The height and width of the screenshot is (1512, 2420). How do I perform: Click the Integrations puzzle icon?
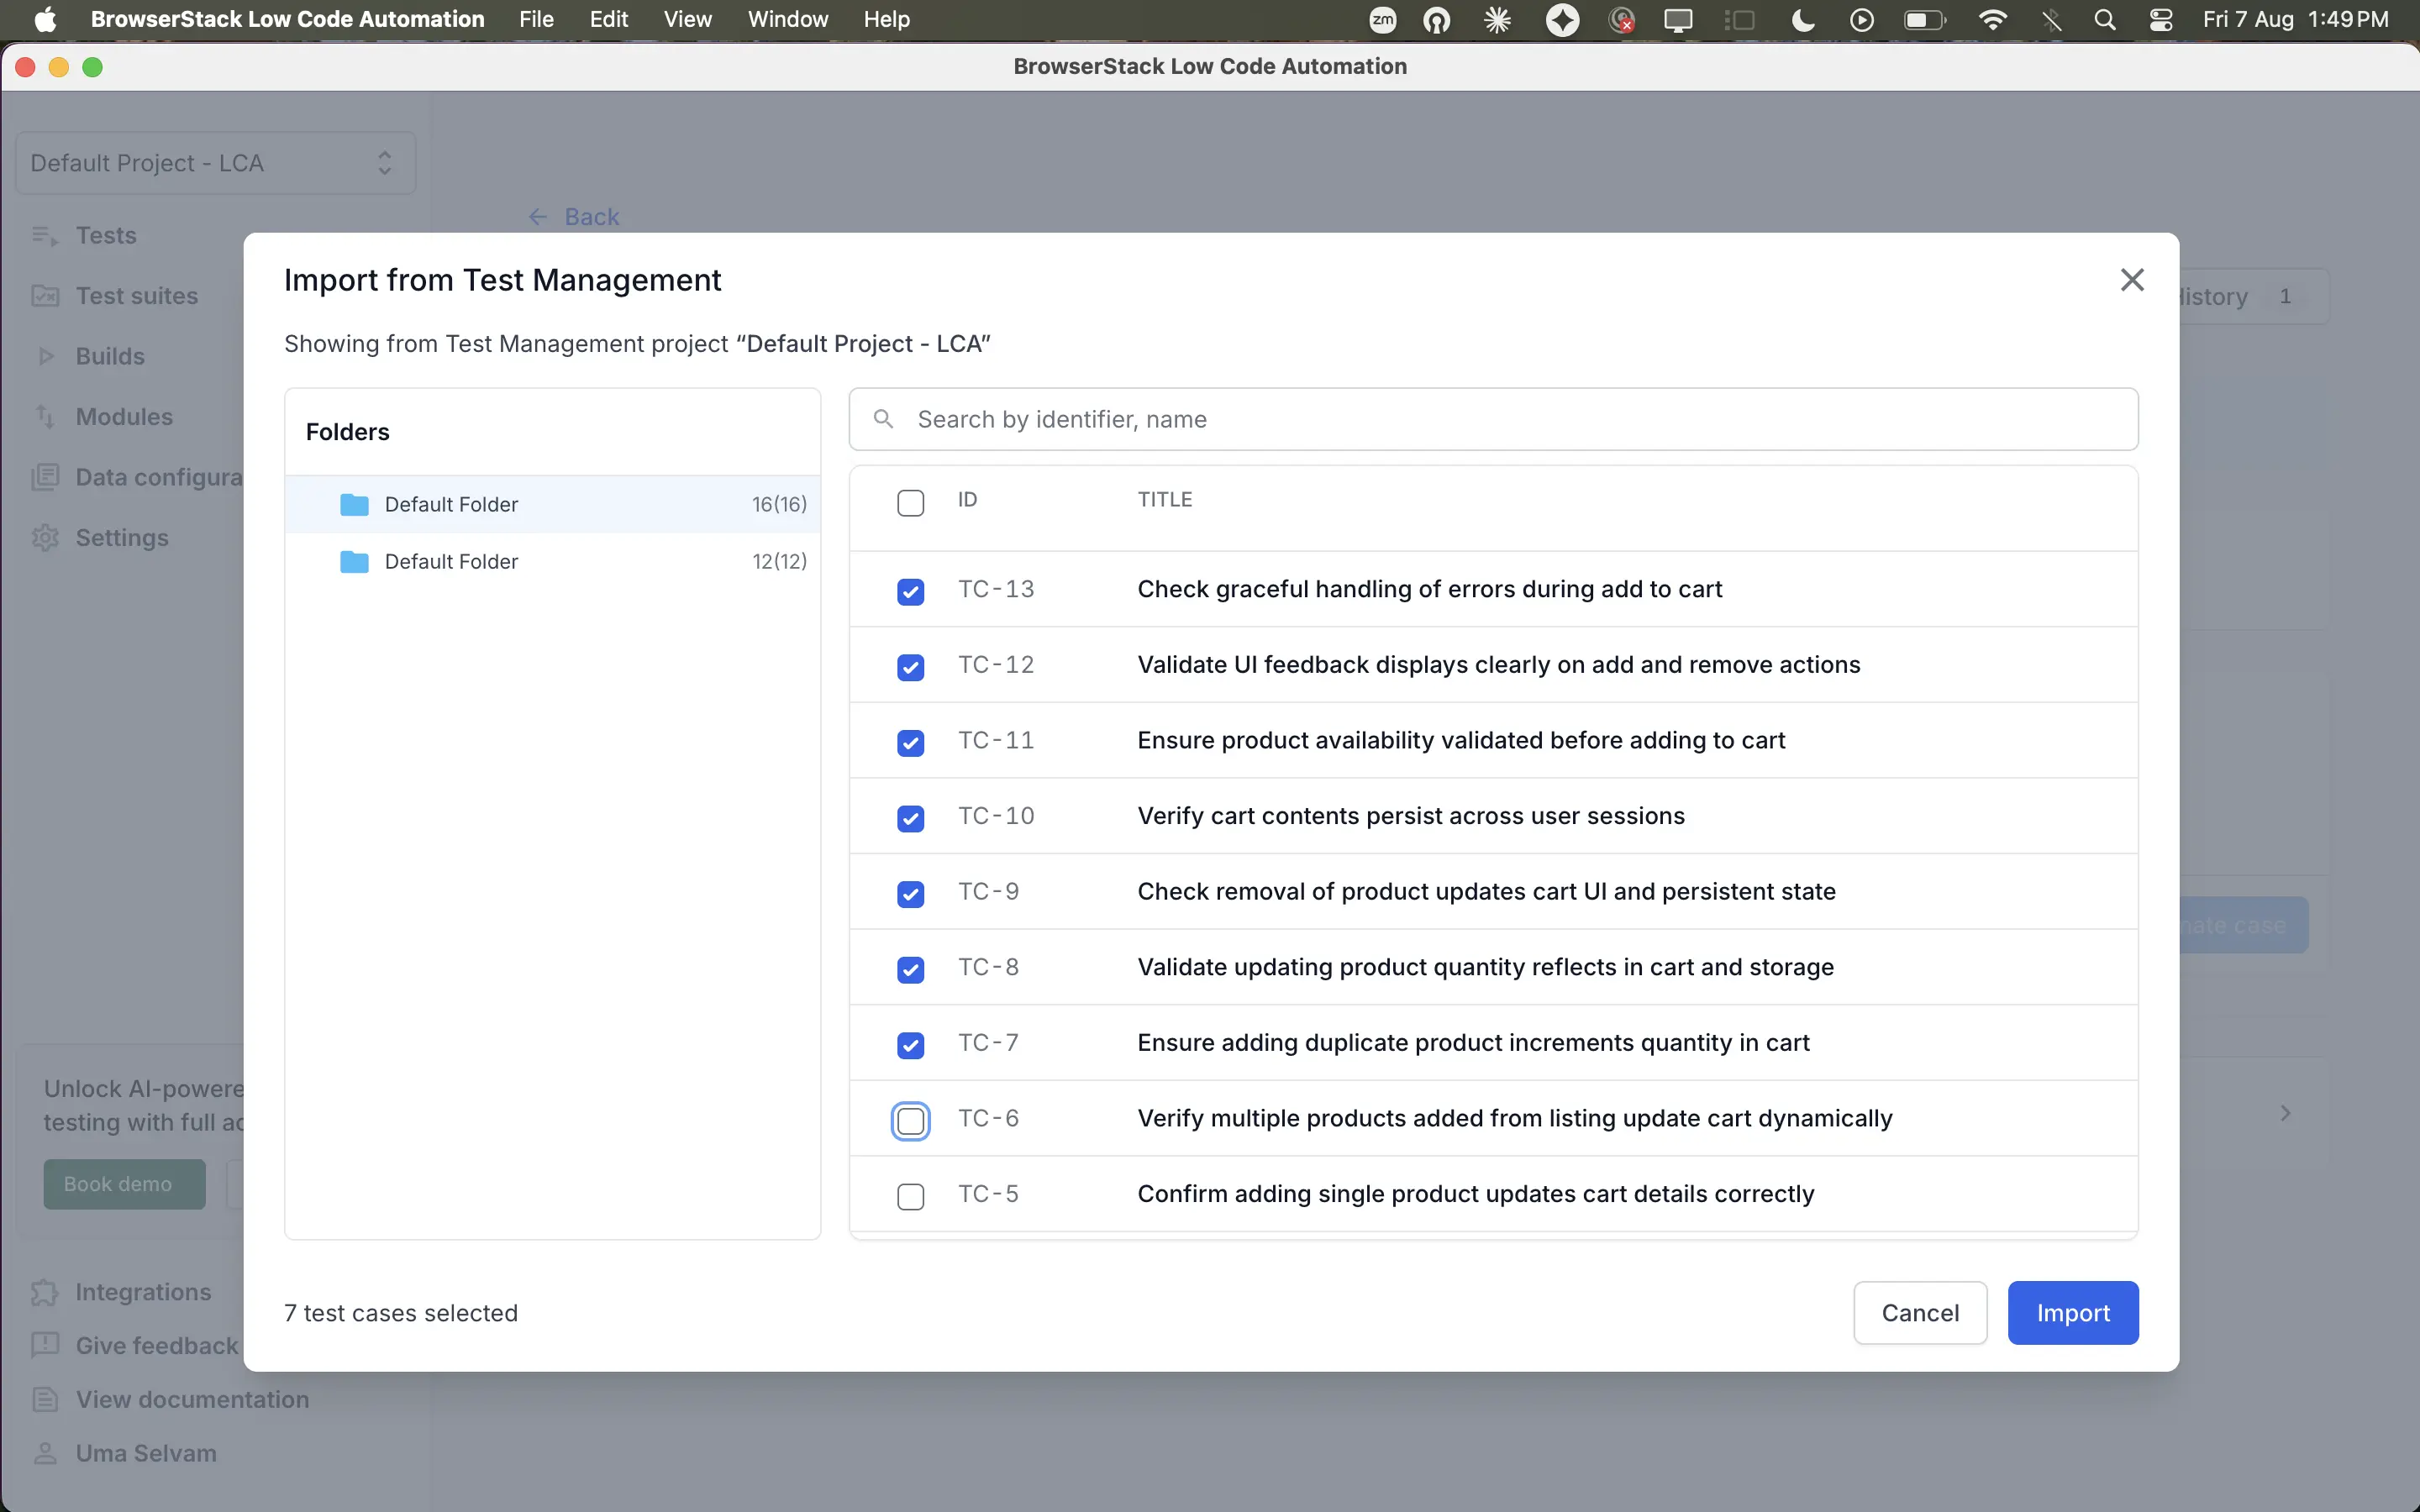(45, 1292)
